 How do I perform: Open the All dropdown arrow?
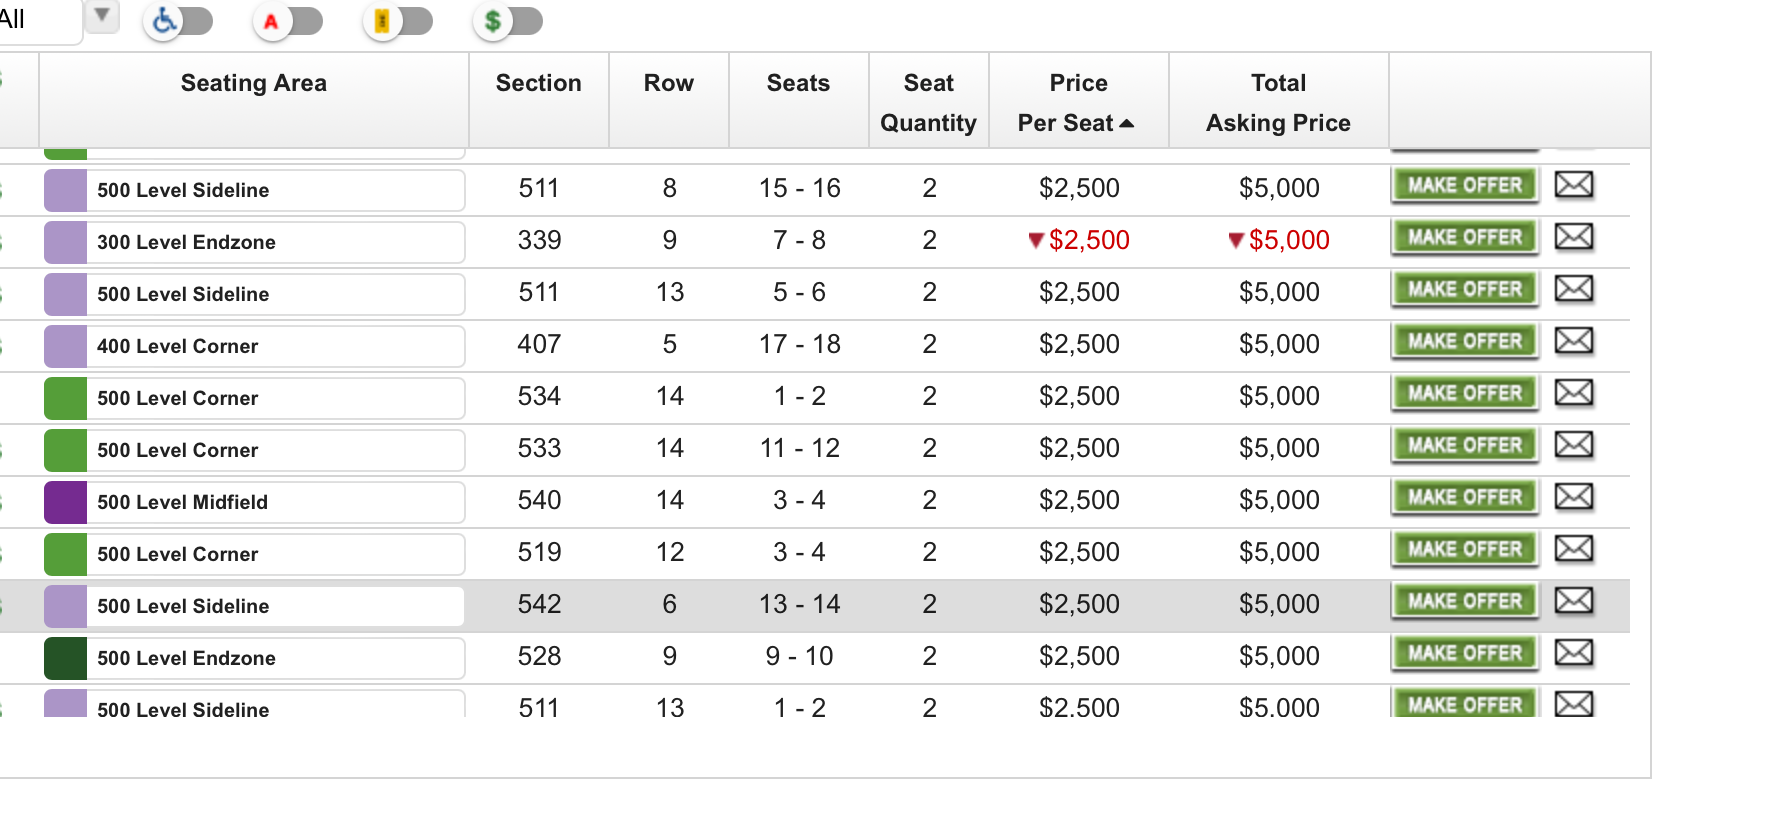[x=101, y=16]
